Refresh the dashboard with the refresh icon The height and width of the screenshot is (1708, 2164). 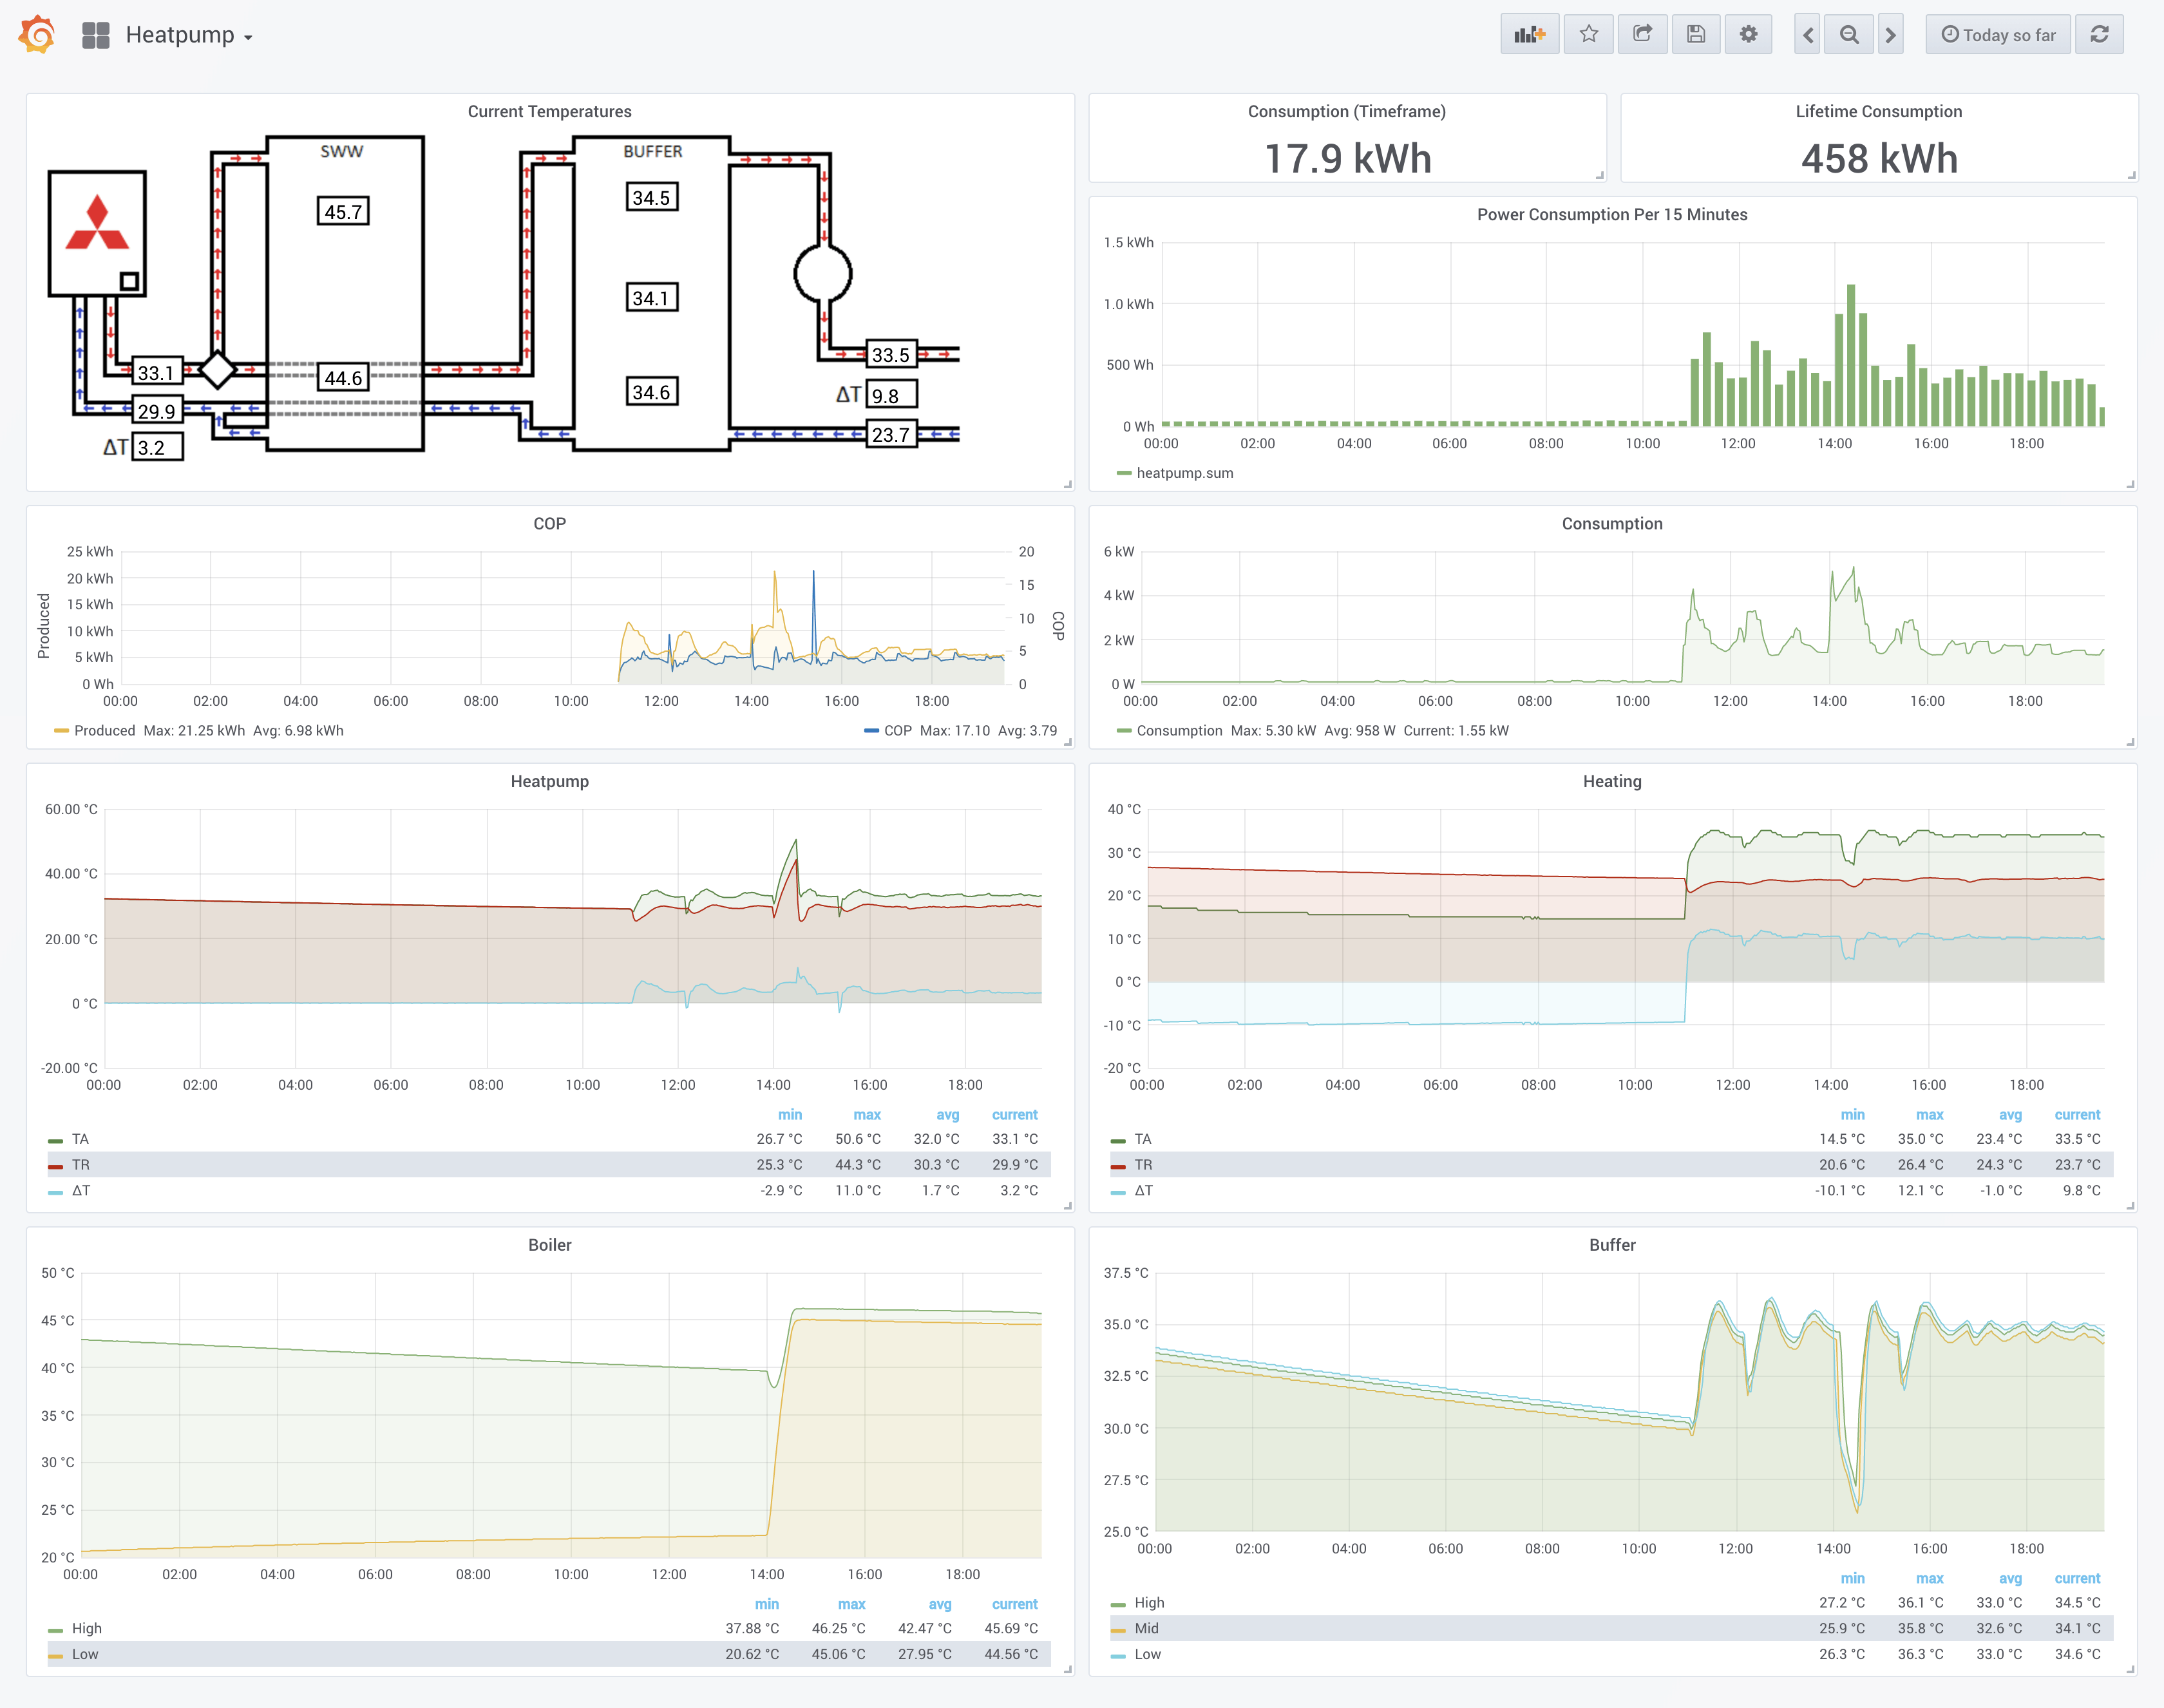[x=2100, y=35]
